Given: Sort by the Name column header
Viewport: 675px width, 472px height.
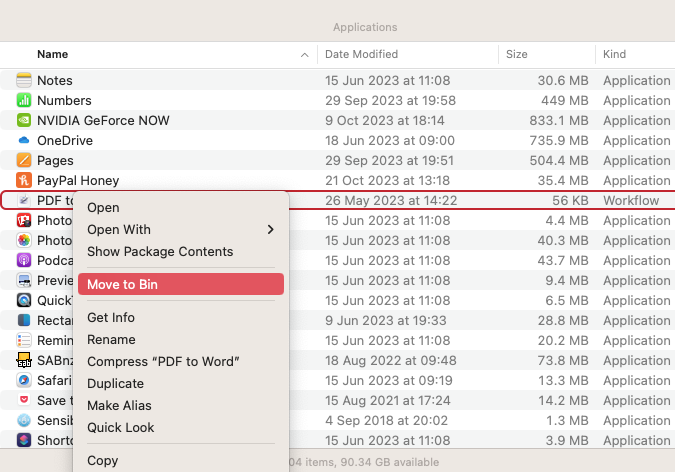Looking at the screenshot, I should pyautogui.click(x=53, y=54).
